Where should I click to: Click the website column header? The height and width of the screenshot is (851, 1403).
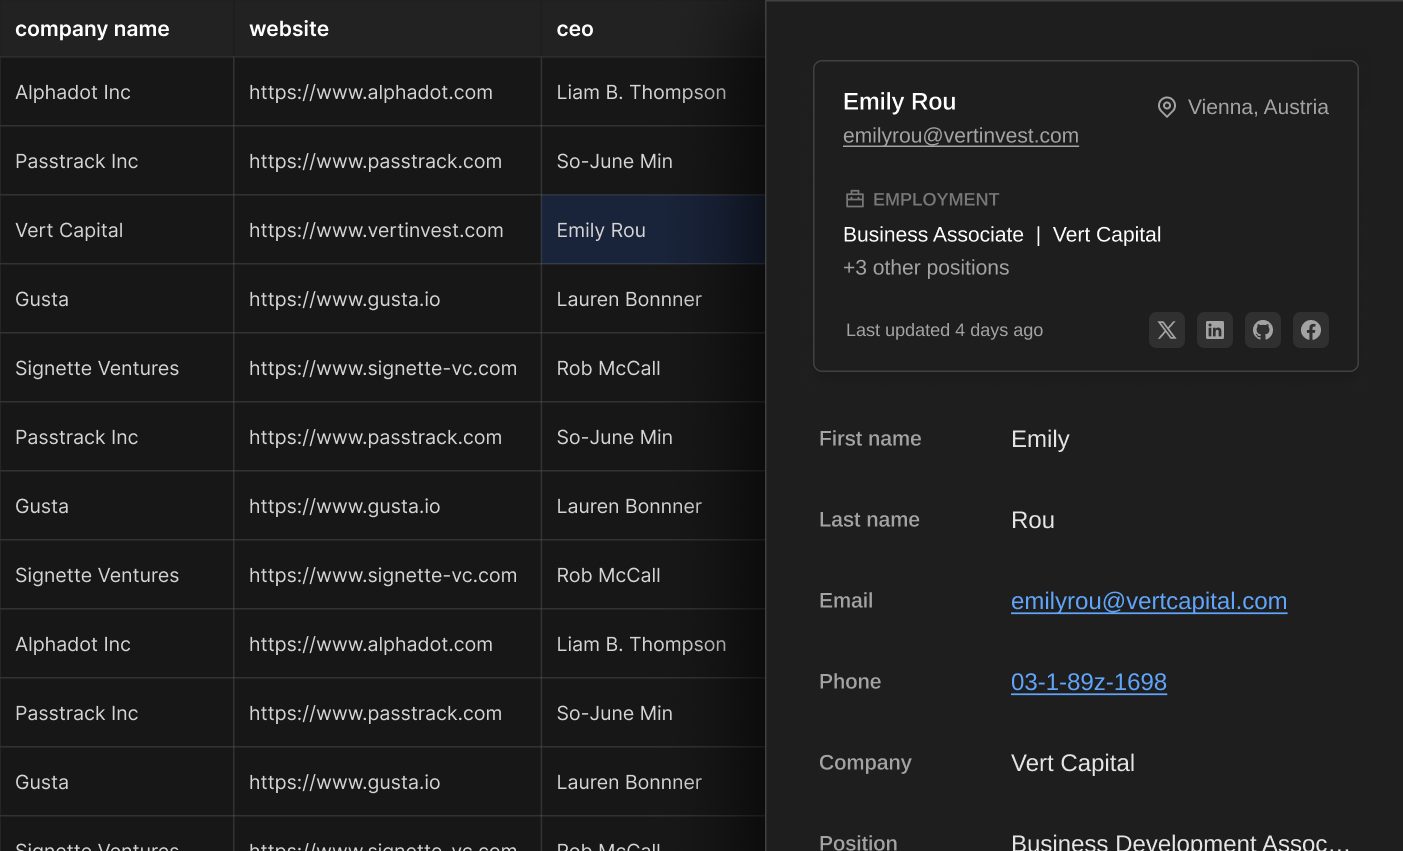click(289, 29)
